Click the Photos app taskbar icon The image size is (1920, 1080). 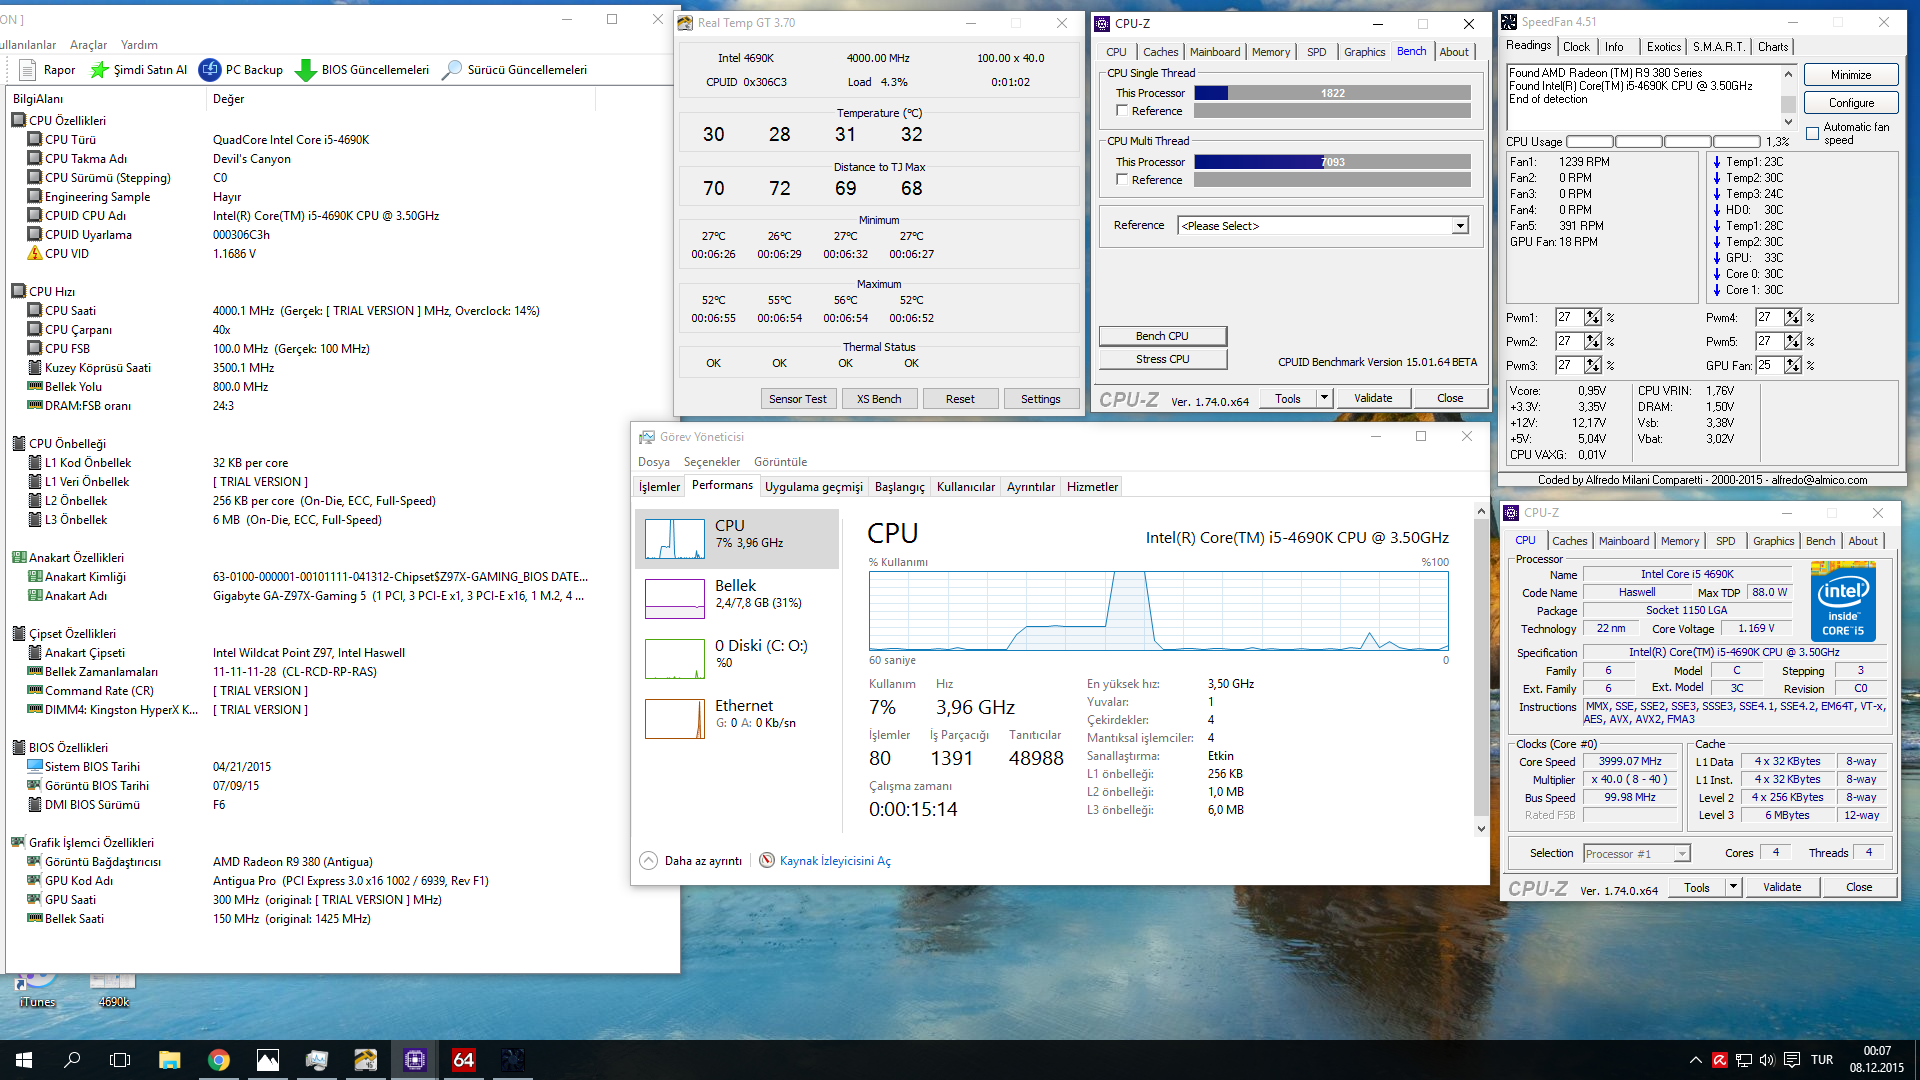click(x=267, y=1060)
